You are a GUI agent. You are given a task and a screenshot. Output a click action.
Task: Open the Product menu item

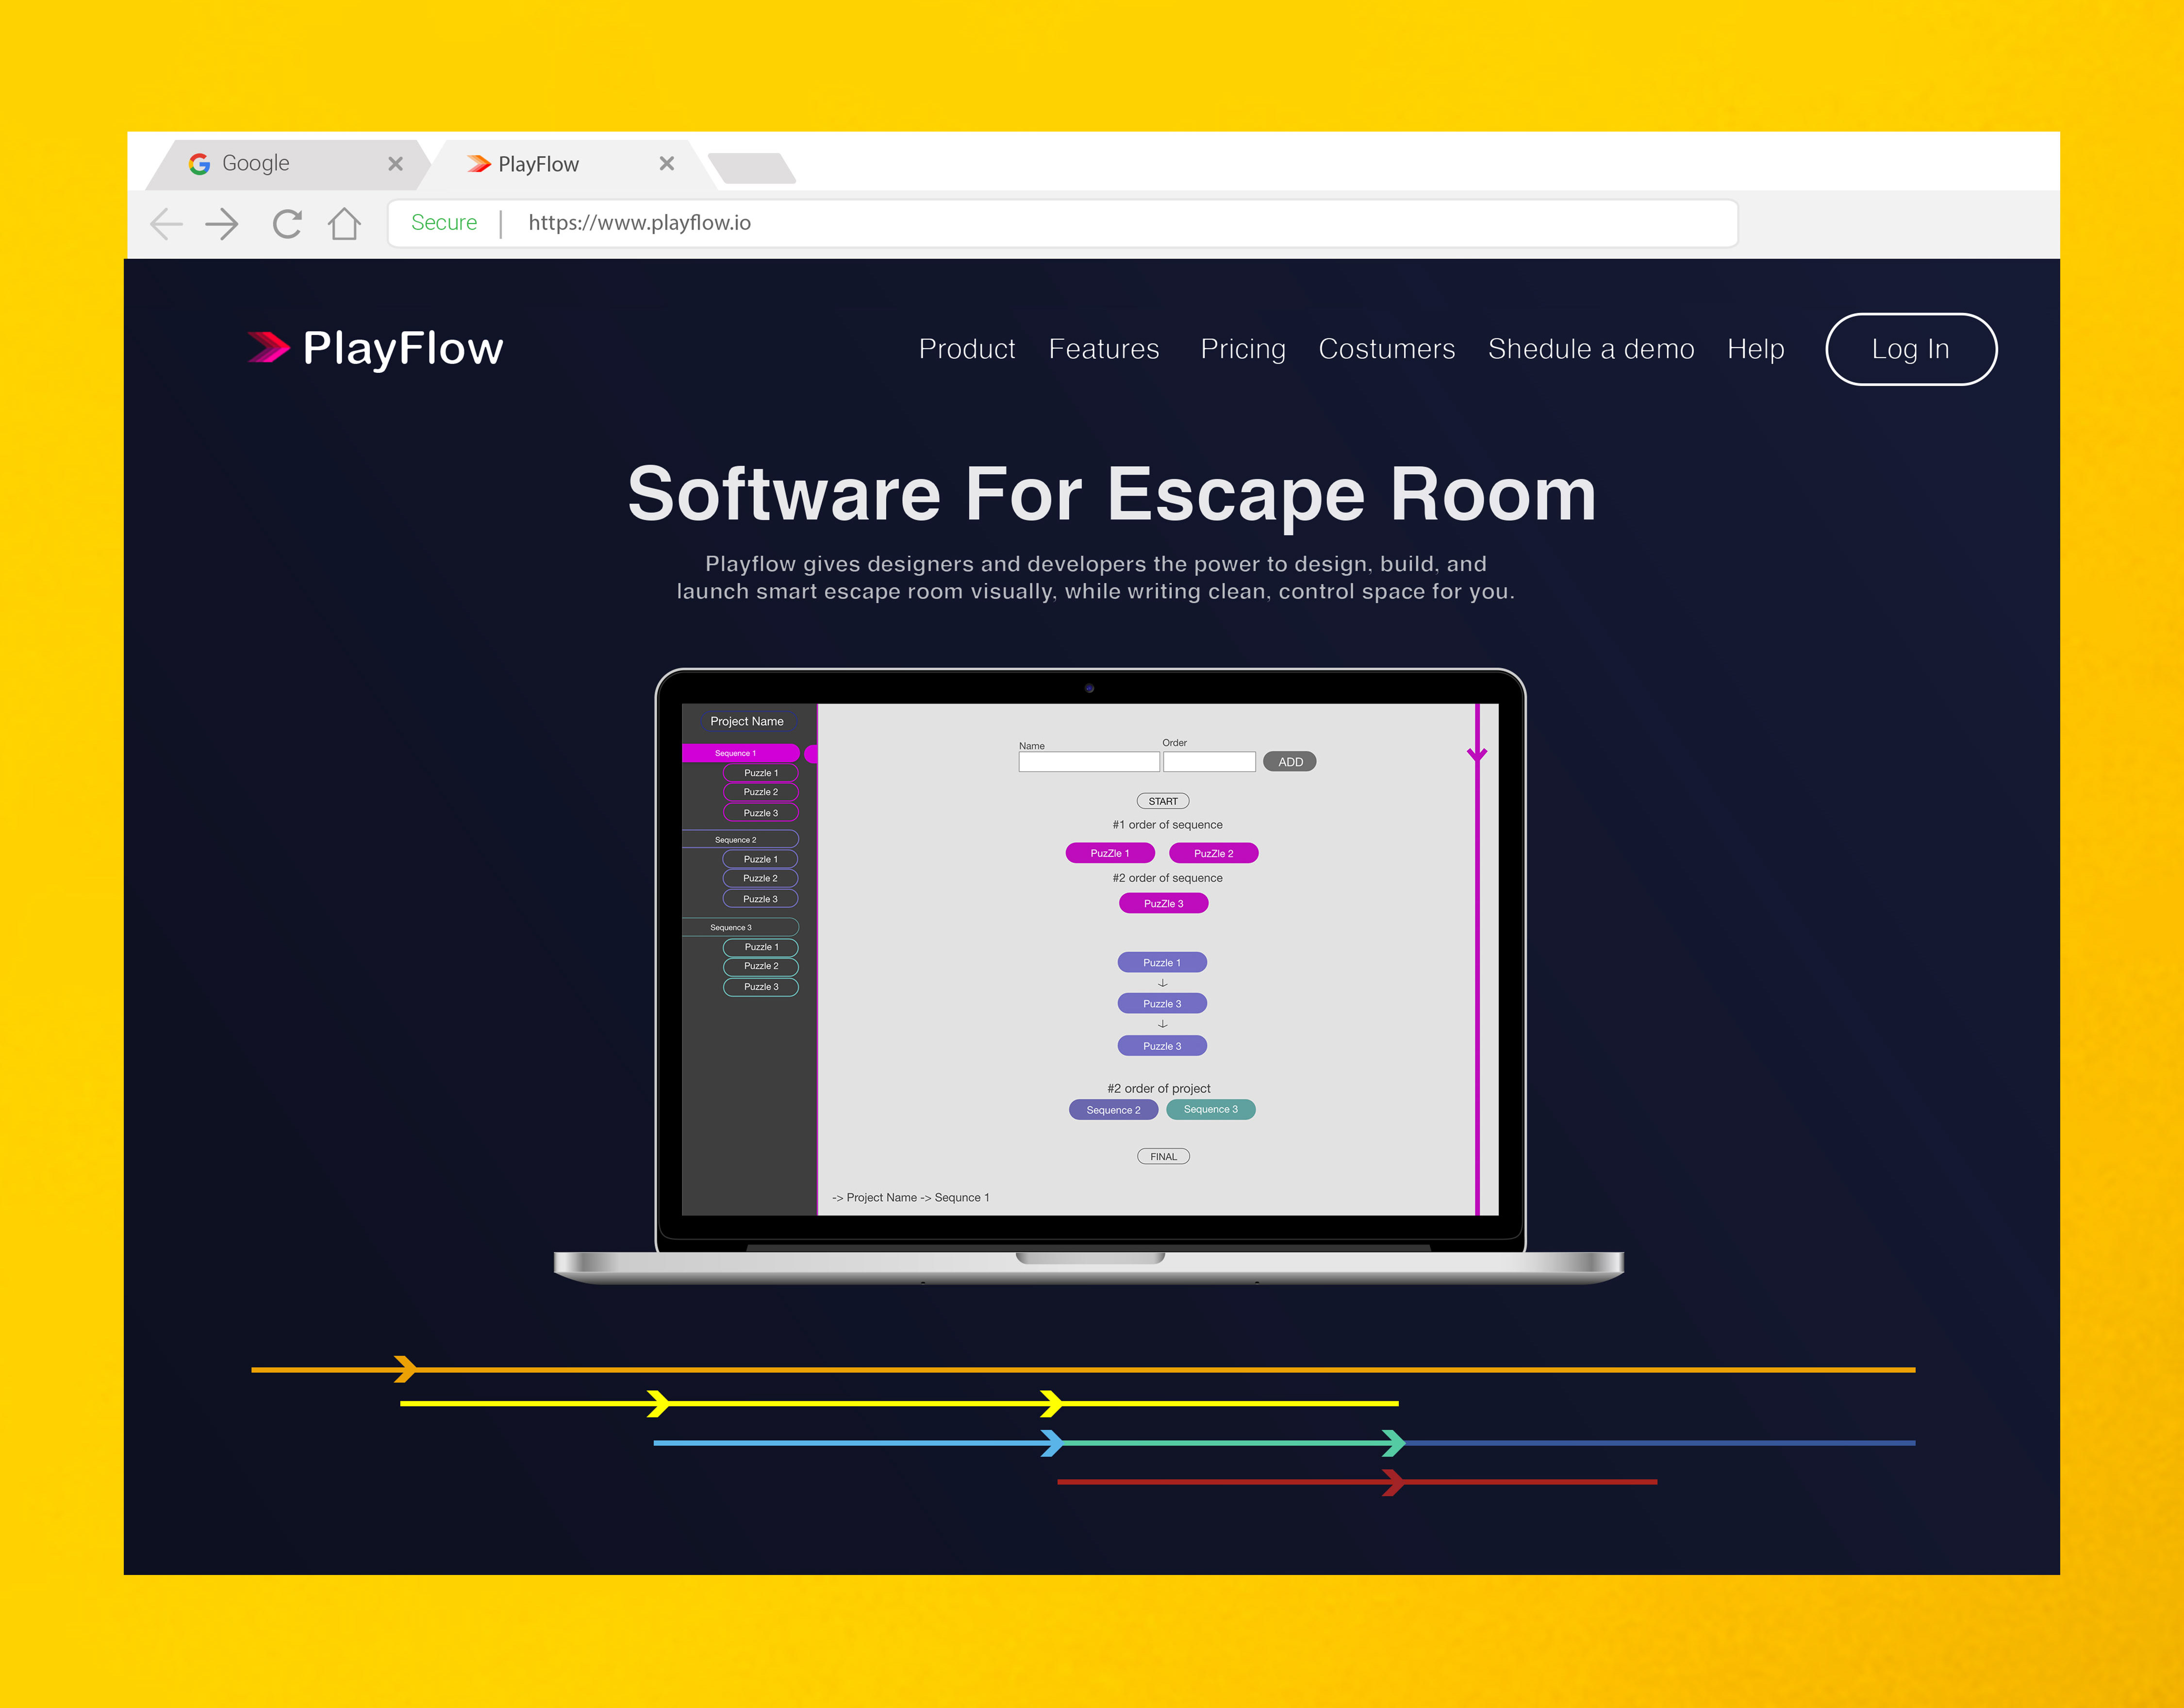tap(967, 349)
